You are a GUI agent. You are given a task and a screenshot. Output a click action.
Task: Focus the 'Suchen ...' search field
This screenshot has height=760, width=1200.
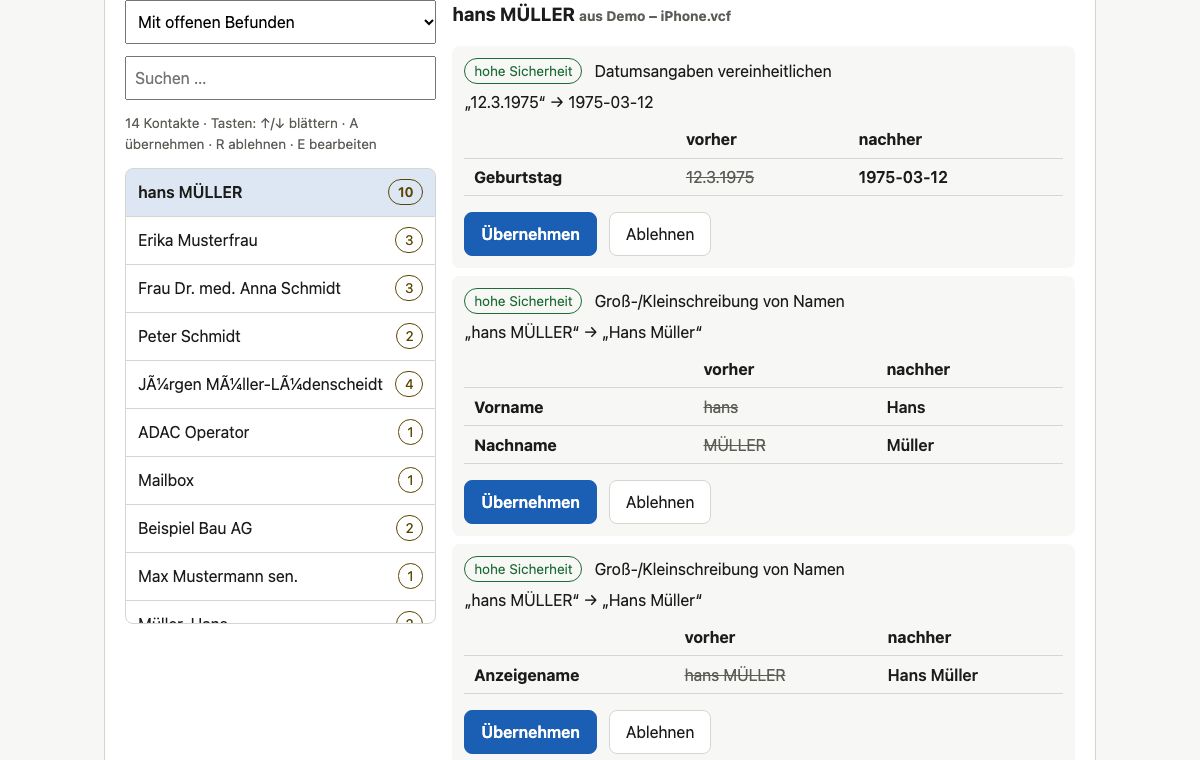pyautogui.click(x=280, y=78)
